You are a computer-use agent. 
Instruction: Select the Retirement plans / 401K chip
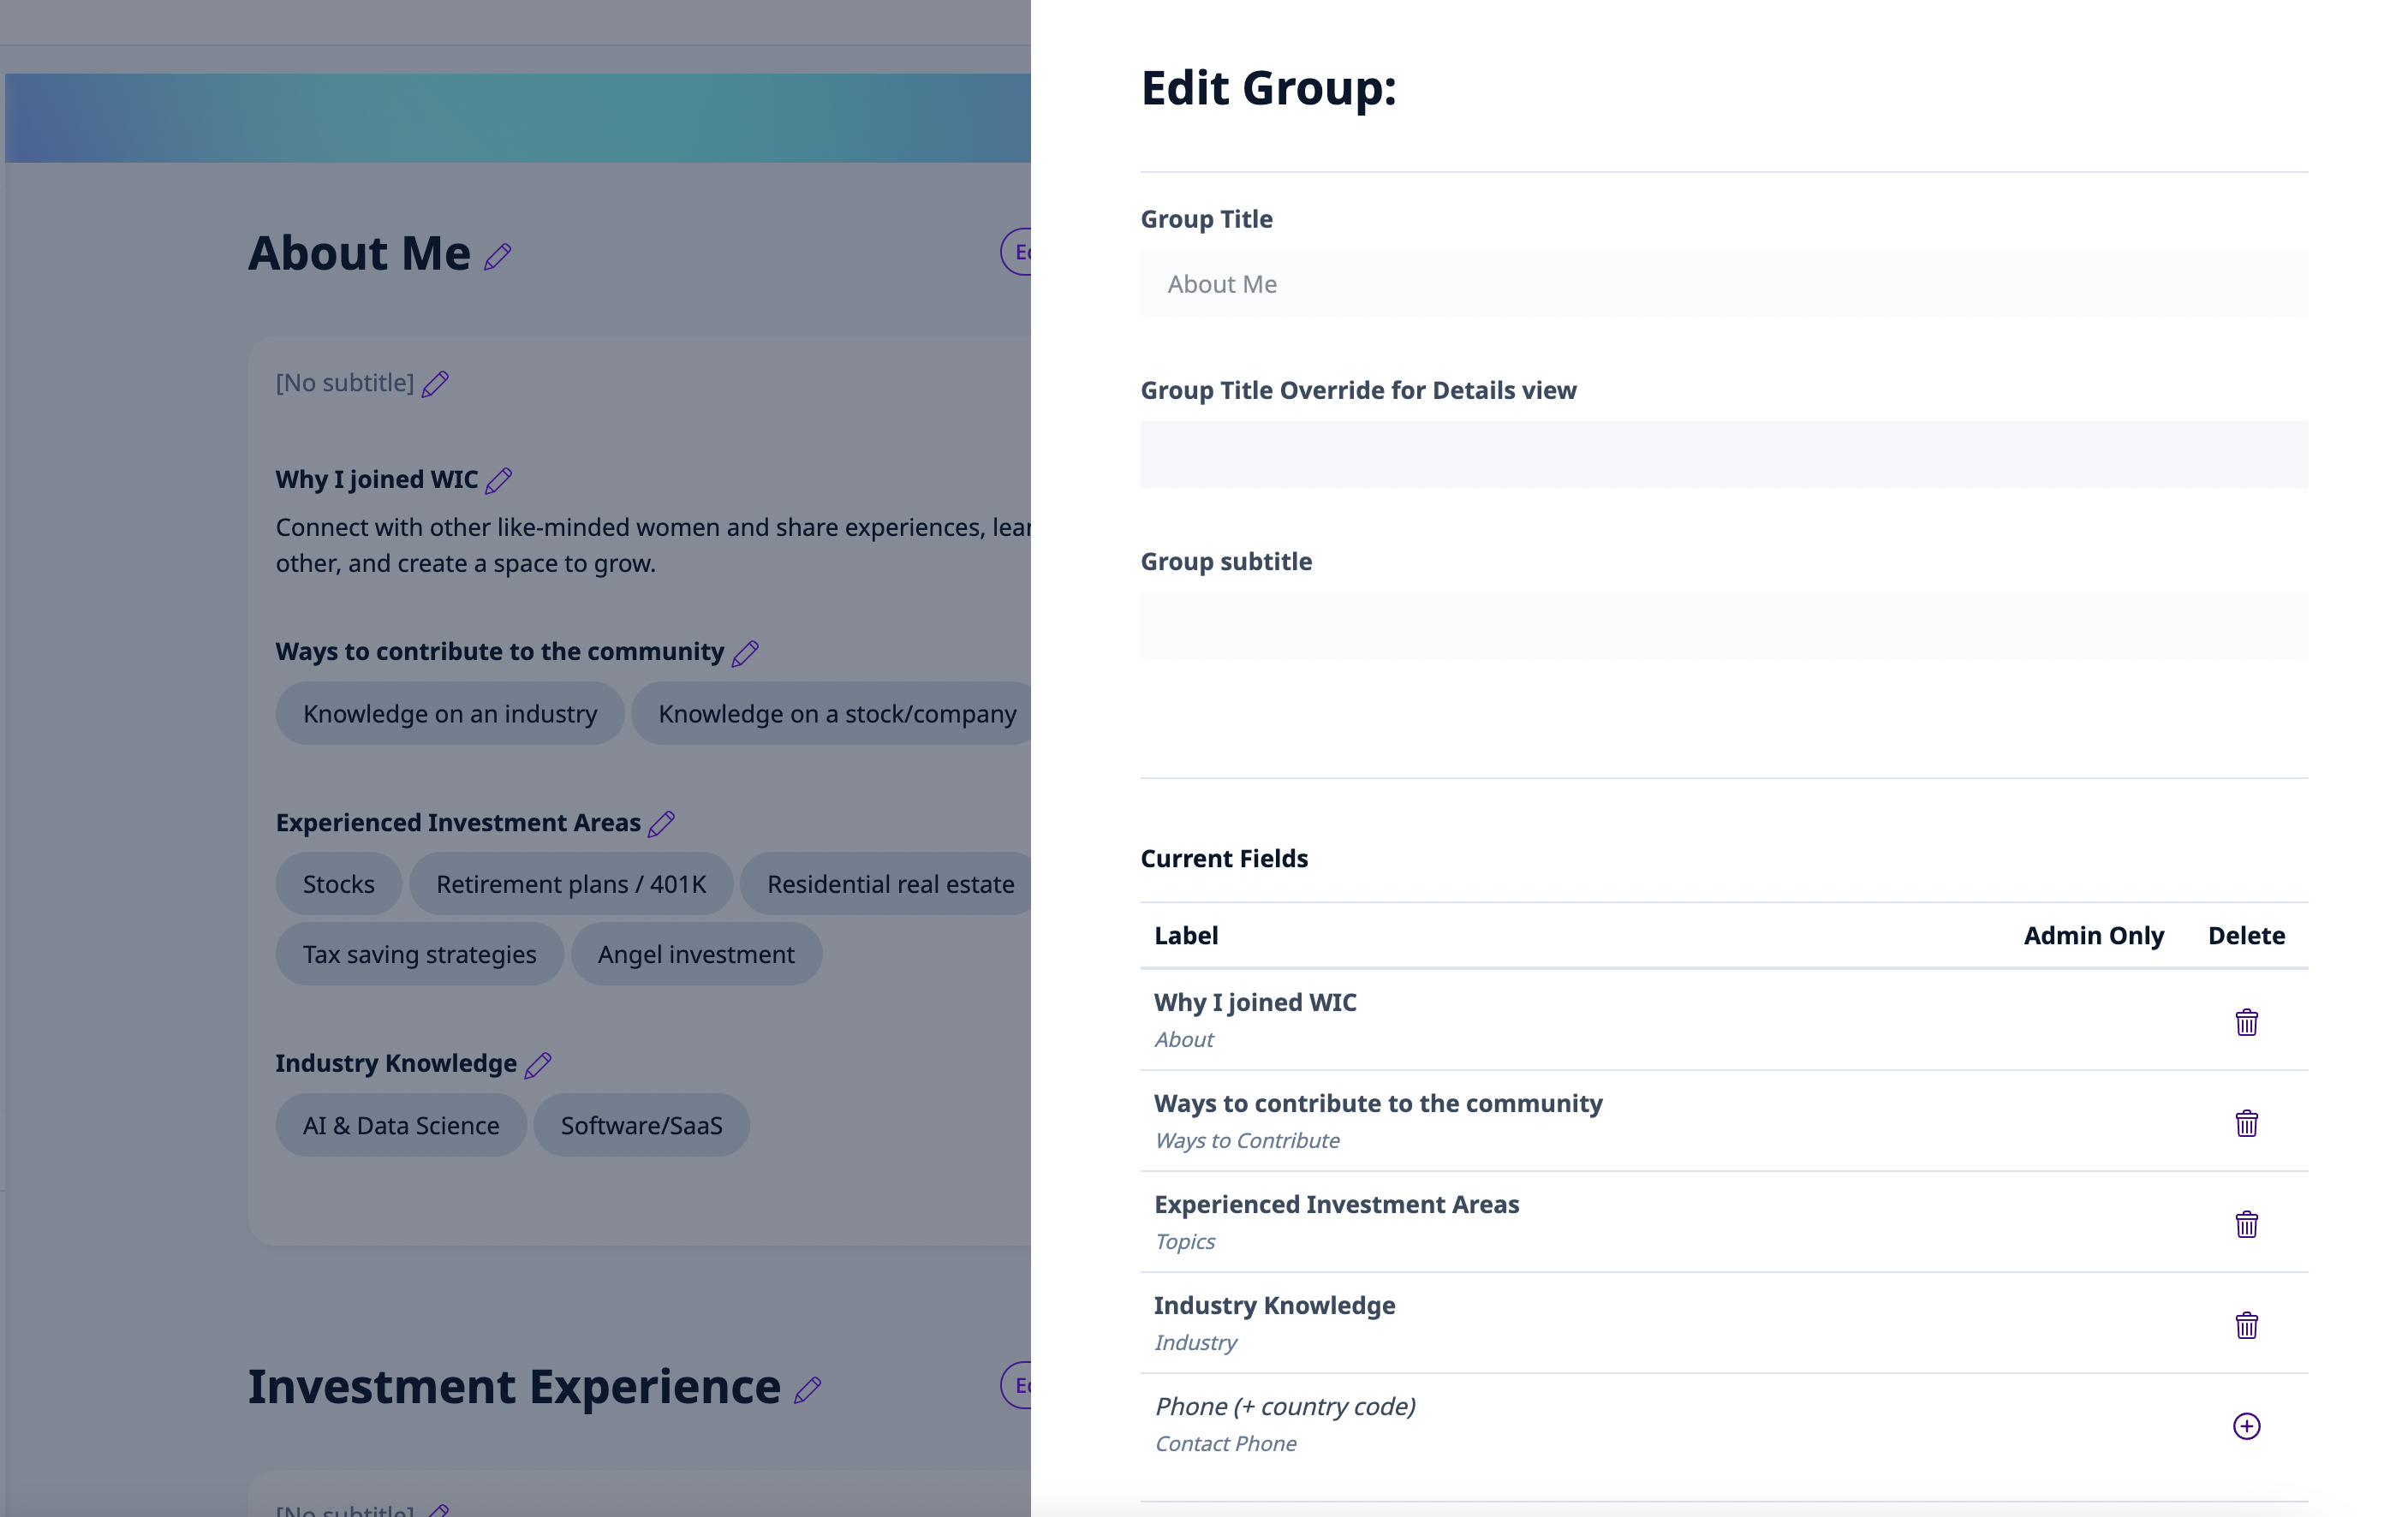coord(571,884)
